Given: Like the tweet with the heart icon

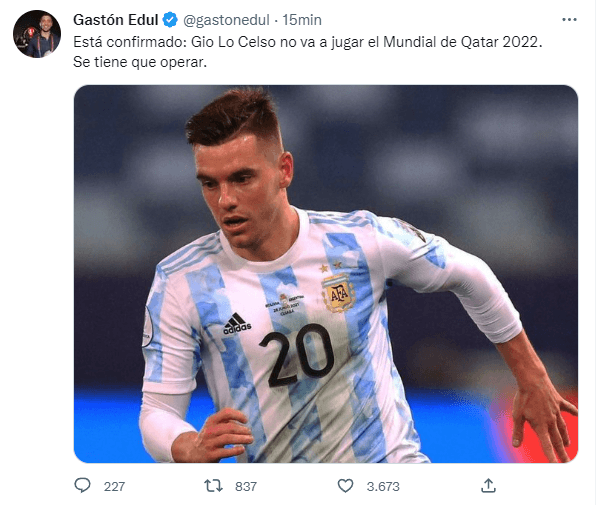Looking at the screenshot, I should coord(345,486).
